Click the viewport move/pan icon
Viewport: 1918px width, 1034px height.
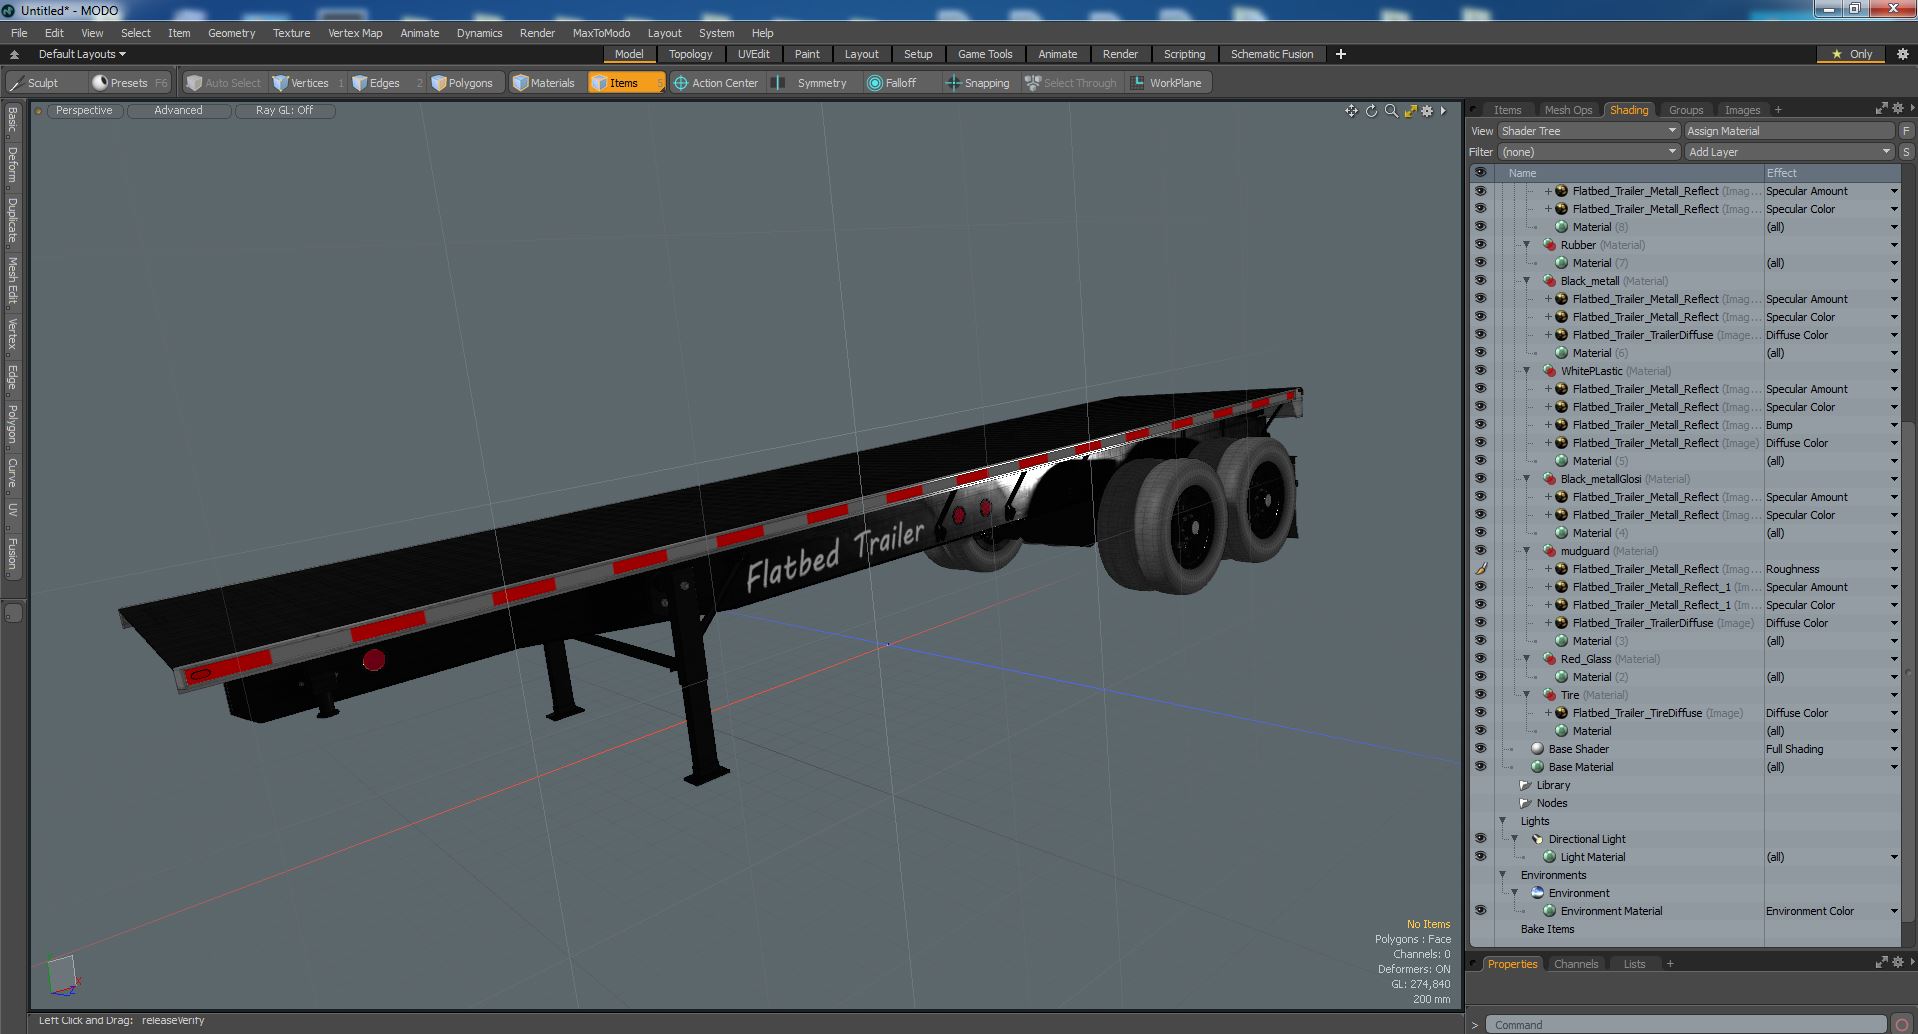pyautogui.click(x=1351, y=111)
